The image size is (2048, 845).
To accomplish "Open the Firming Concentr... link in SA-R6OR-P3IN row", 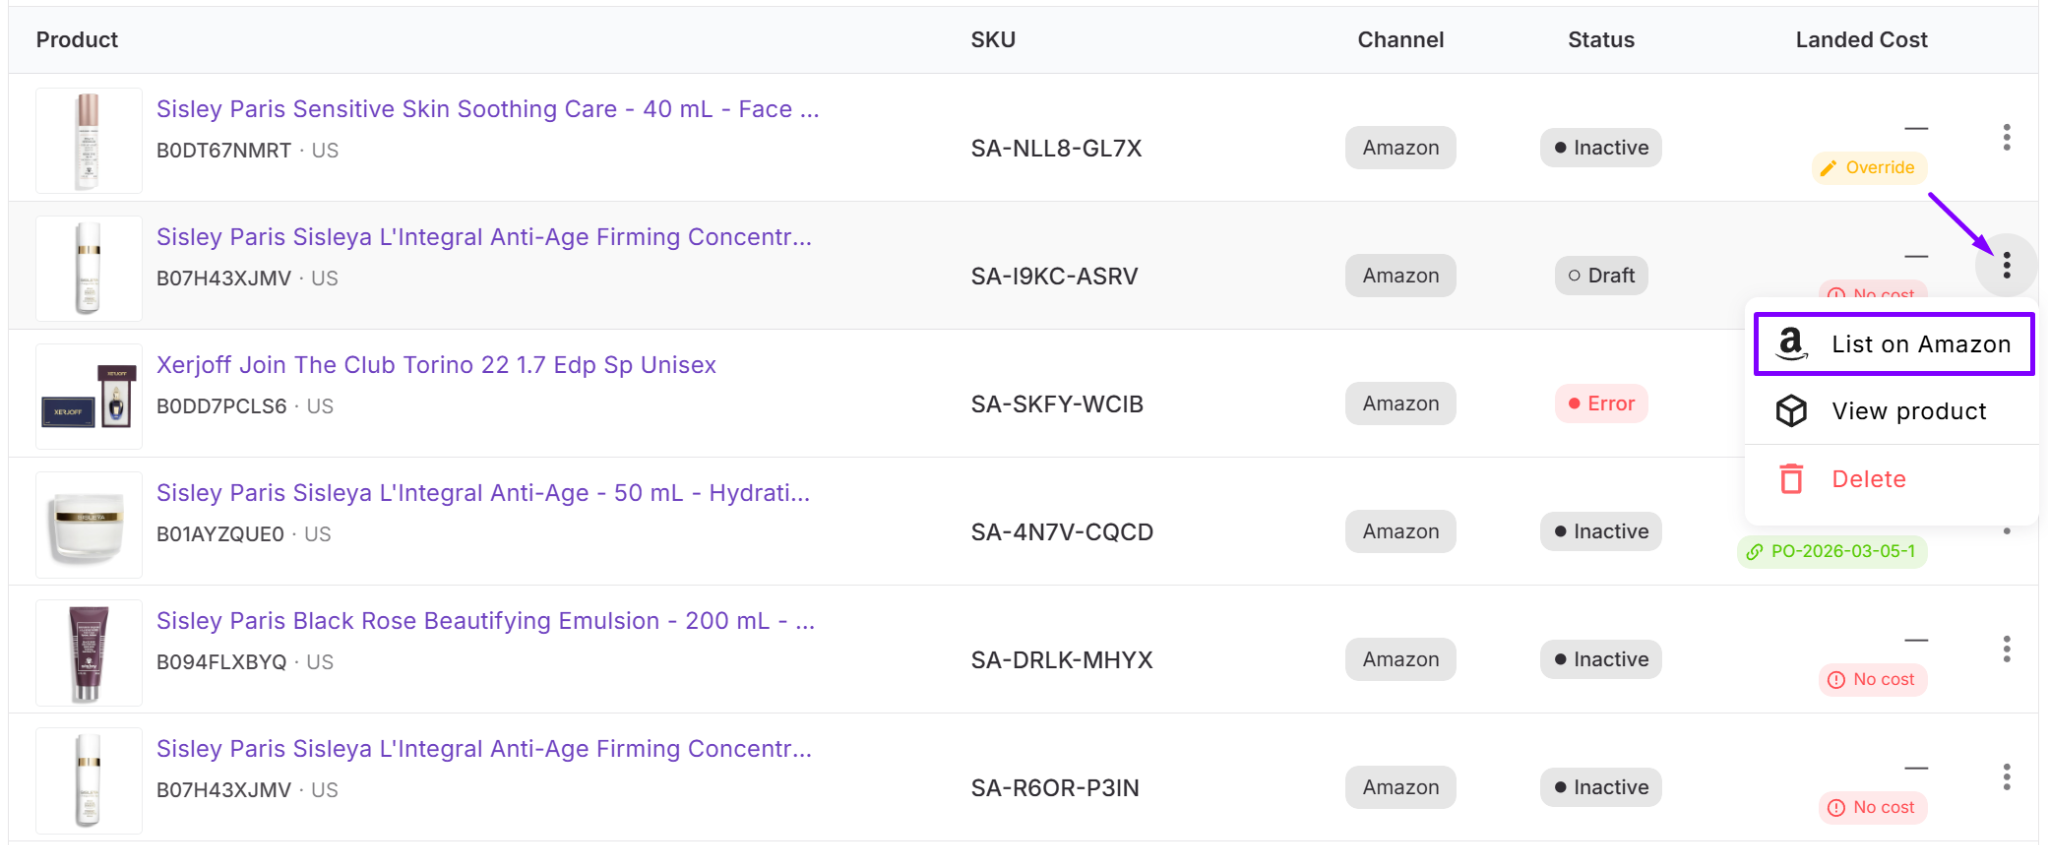I will (x=484, y=749).
